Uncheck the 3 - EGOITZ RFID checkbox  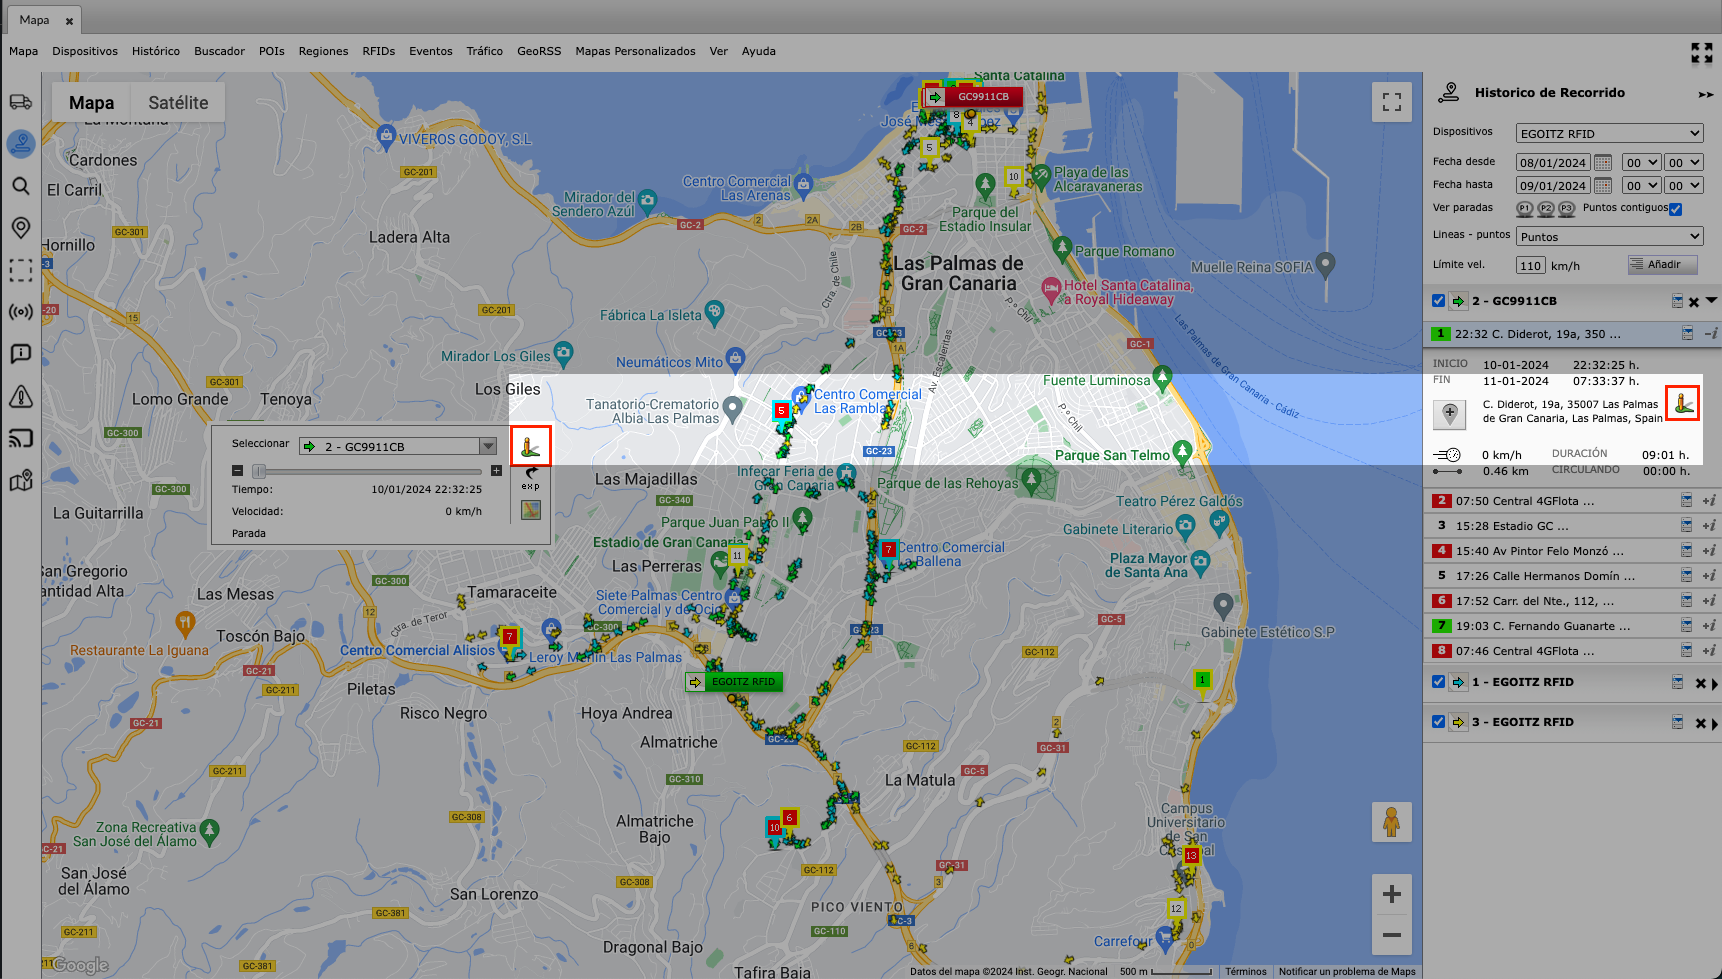[x=1438, y=722]
